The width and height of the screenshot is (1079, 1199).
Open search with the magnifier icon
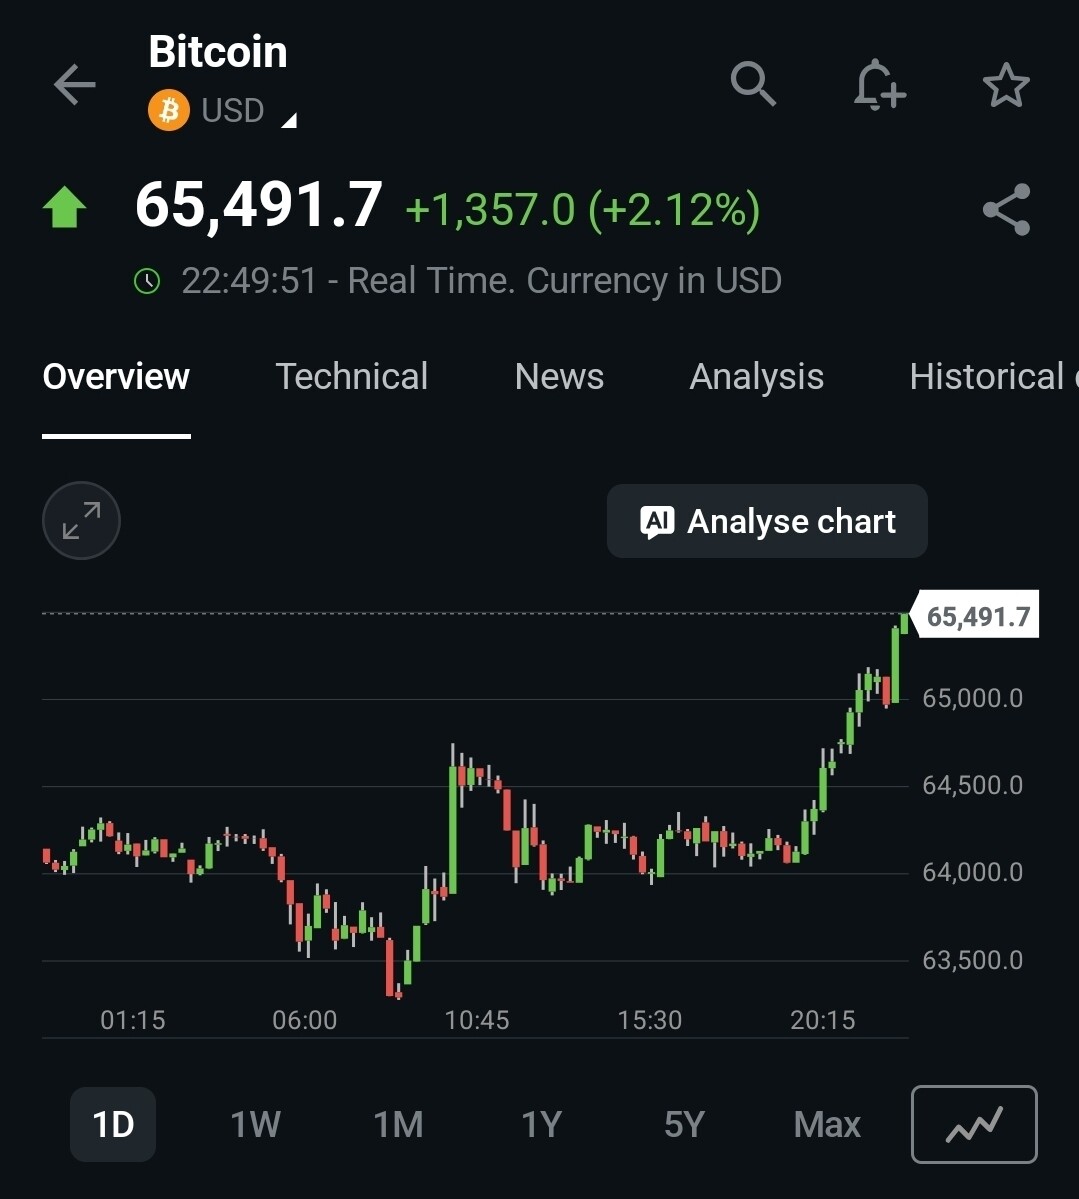pyautogui.click(x=753, y=83)
